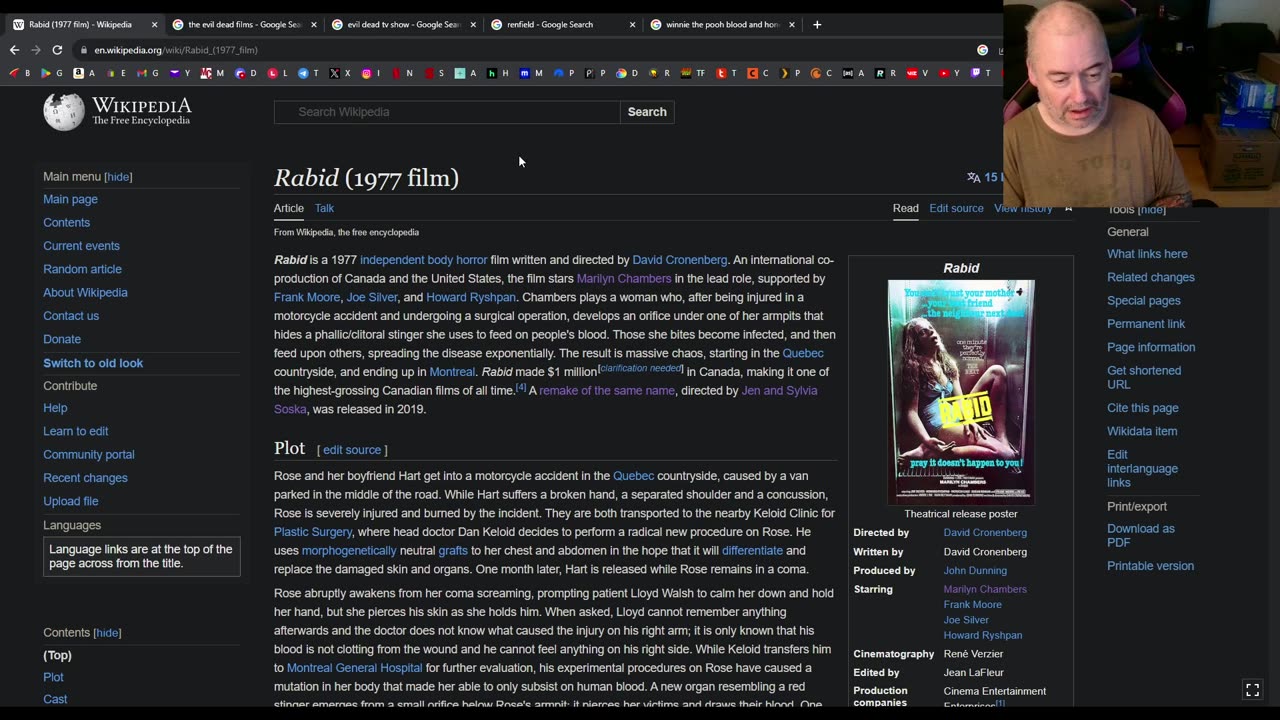The height and width of the screenshot is (720, 1280).
Task: Click the Wikipedia globe logo
Action: 64,112
